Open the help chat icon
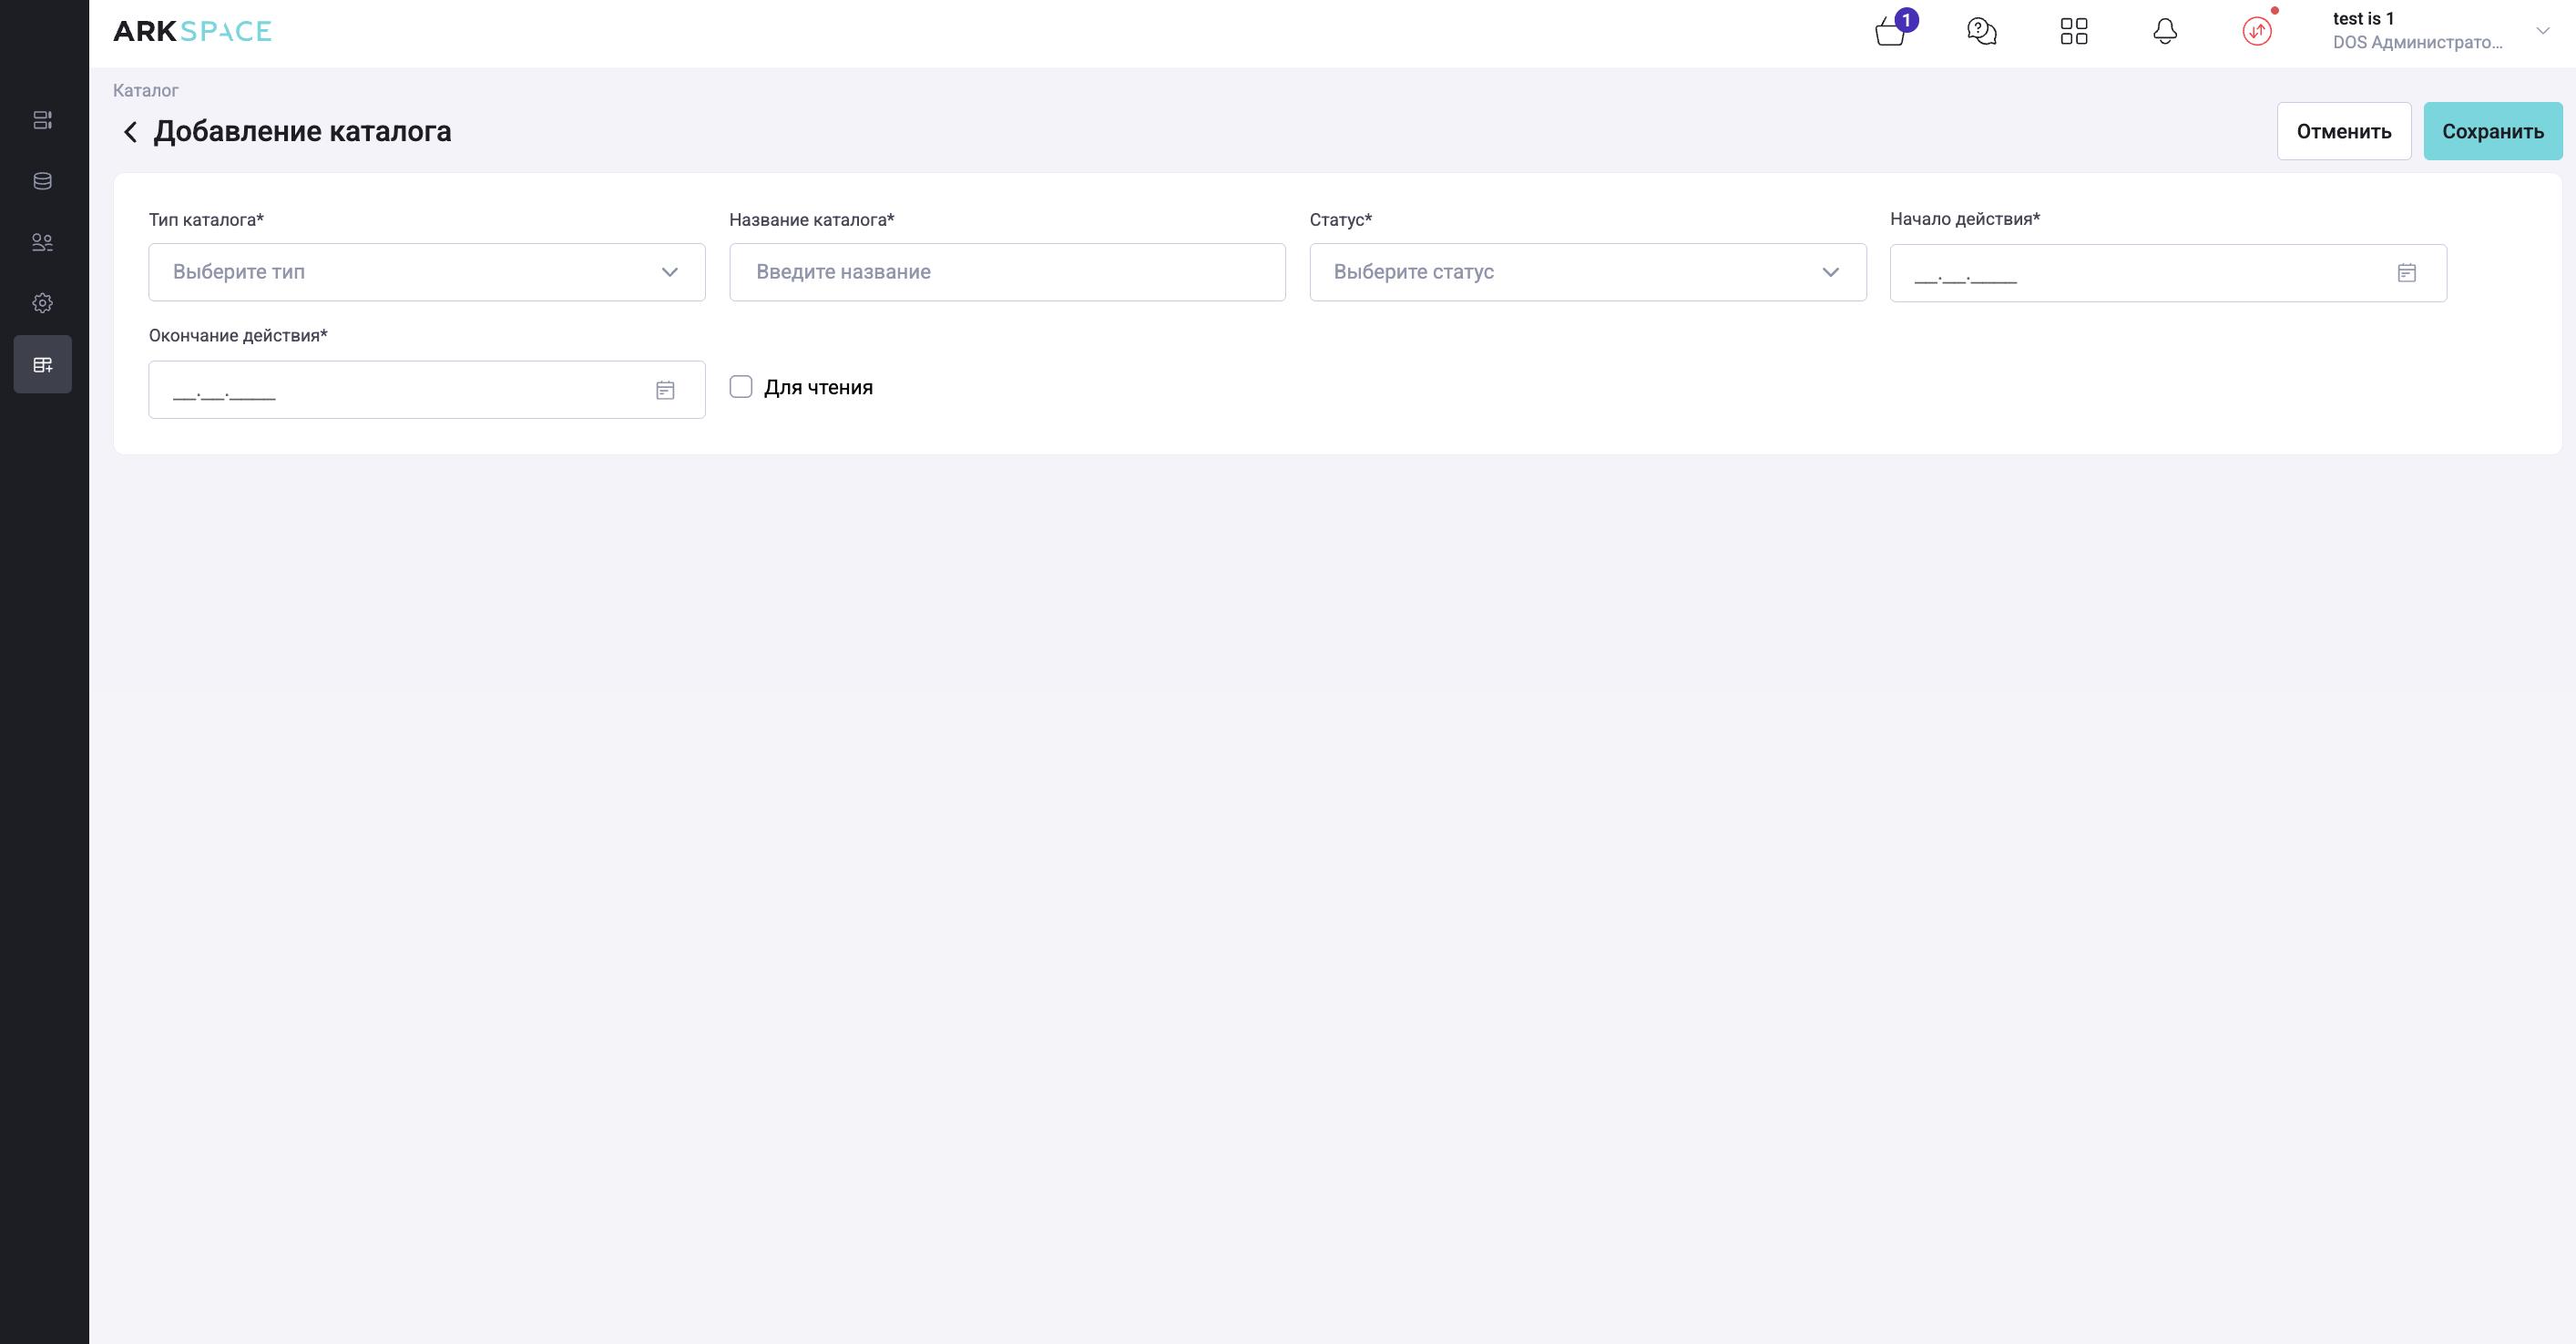This screenshot has width=2576, height=1344. 1981,32
